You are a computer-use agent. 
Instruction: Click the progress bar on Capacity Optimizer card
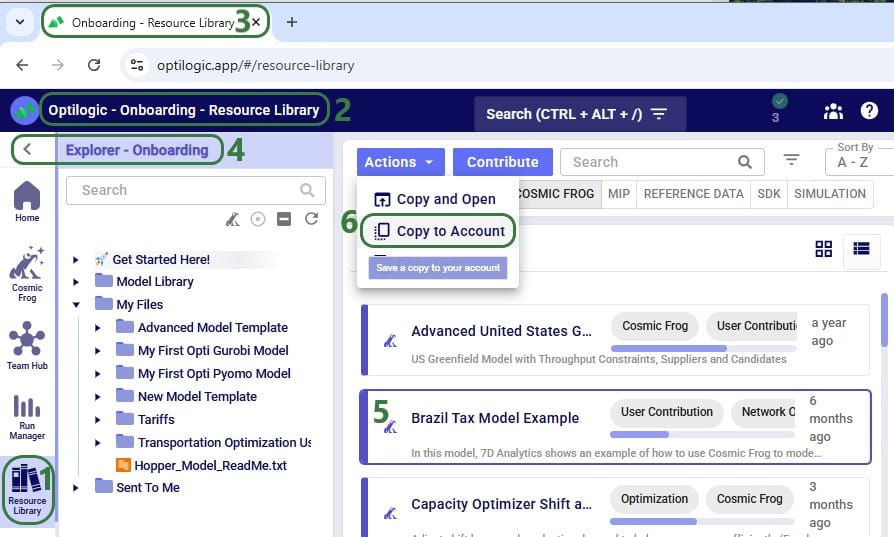tap(702, 521)
